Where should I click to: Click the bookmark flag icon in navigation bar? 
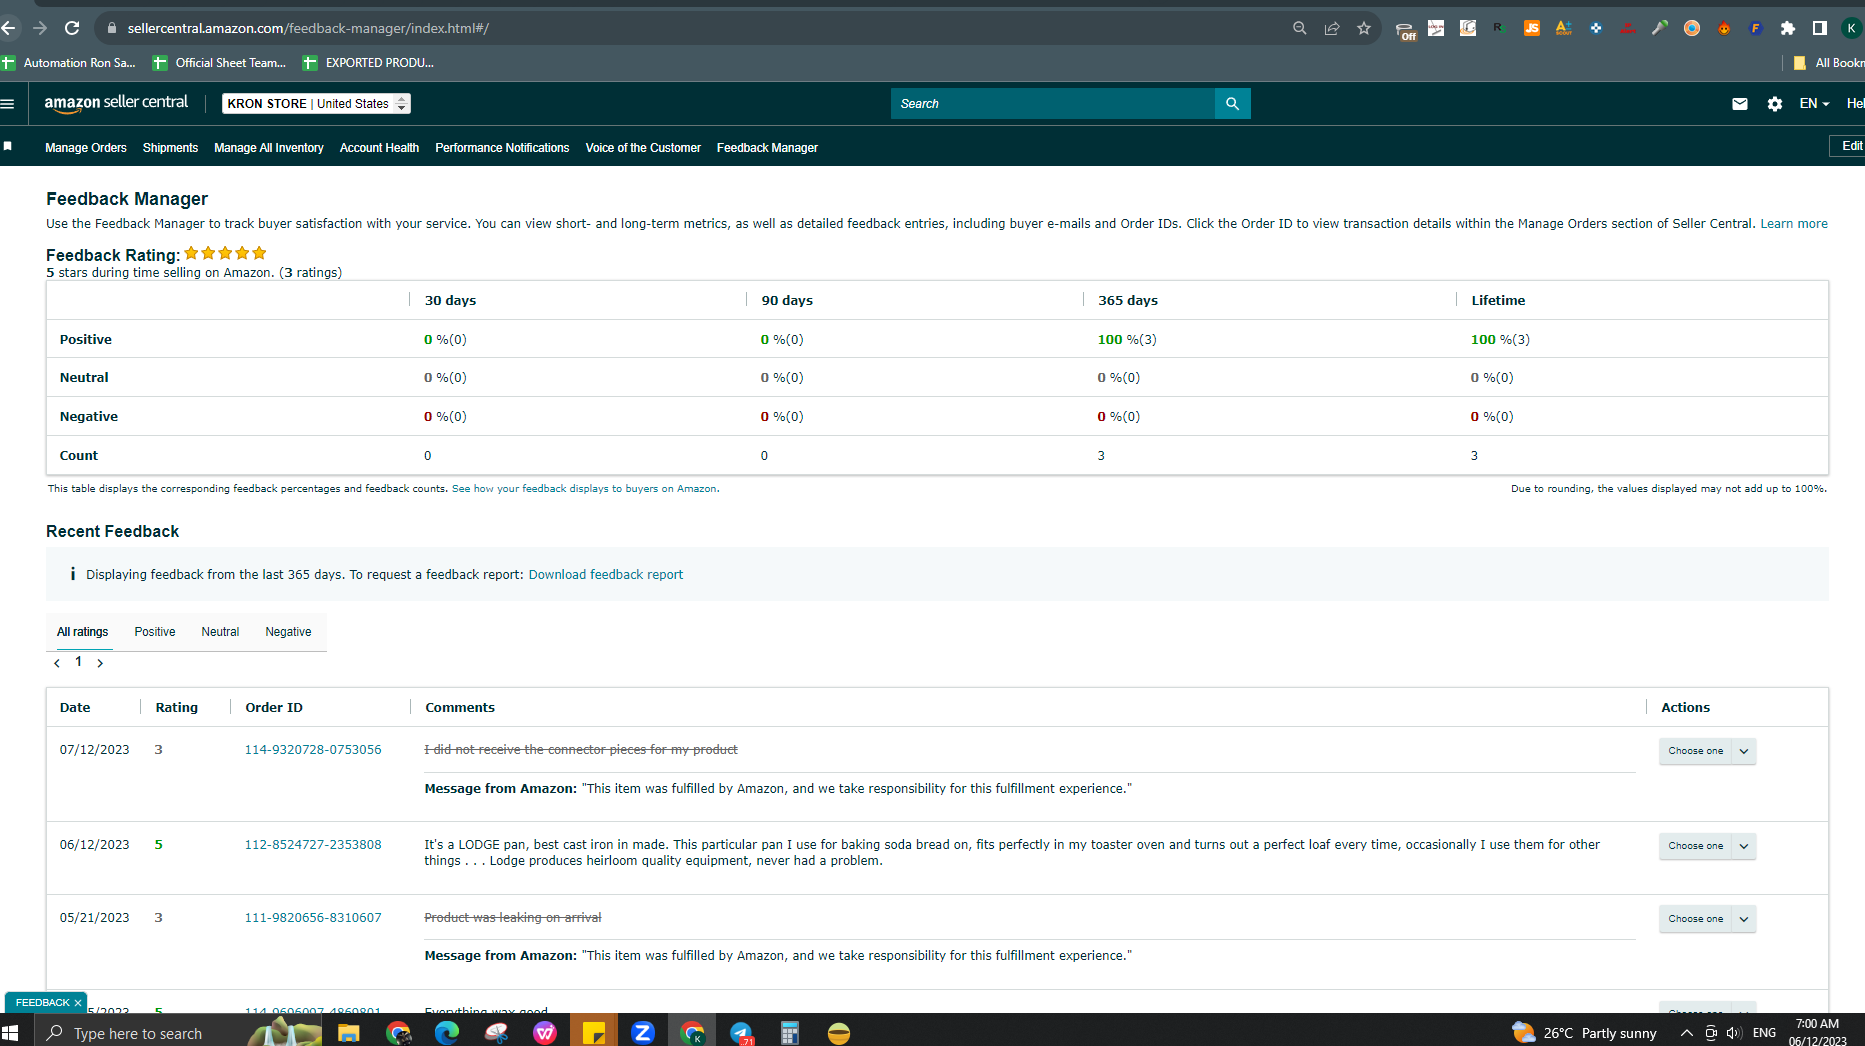(x=8, y=146)
